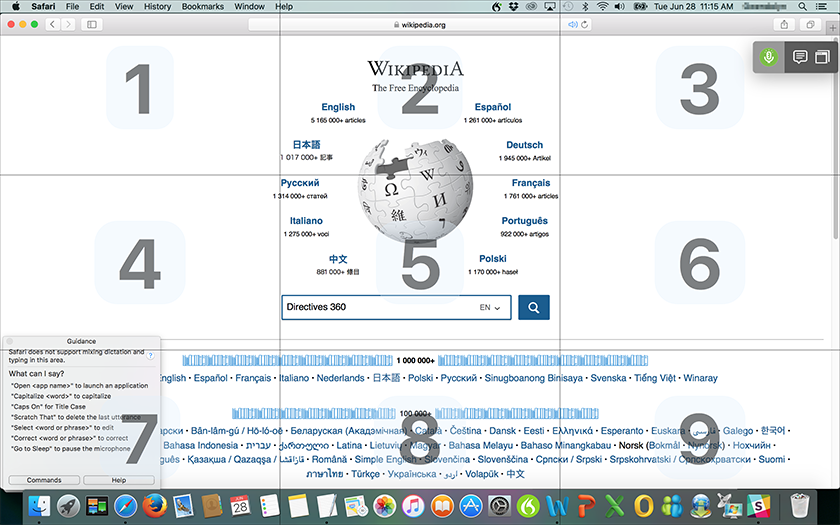Open the Safari menu in menu bar
Image resolution: width=840 pixels, height=525 pixels.
(43, 6)
